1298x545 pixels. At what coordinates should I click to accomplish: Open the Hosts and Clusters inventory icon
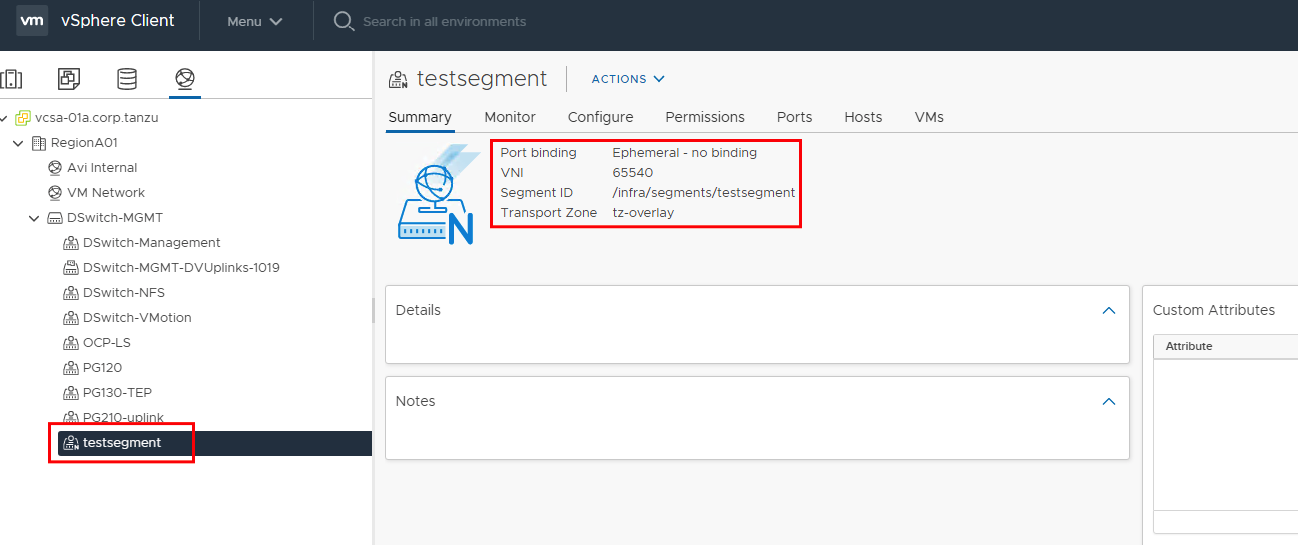click(11, 78)
